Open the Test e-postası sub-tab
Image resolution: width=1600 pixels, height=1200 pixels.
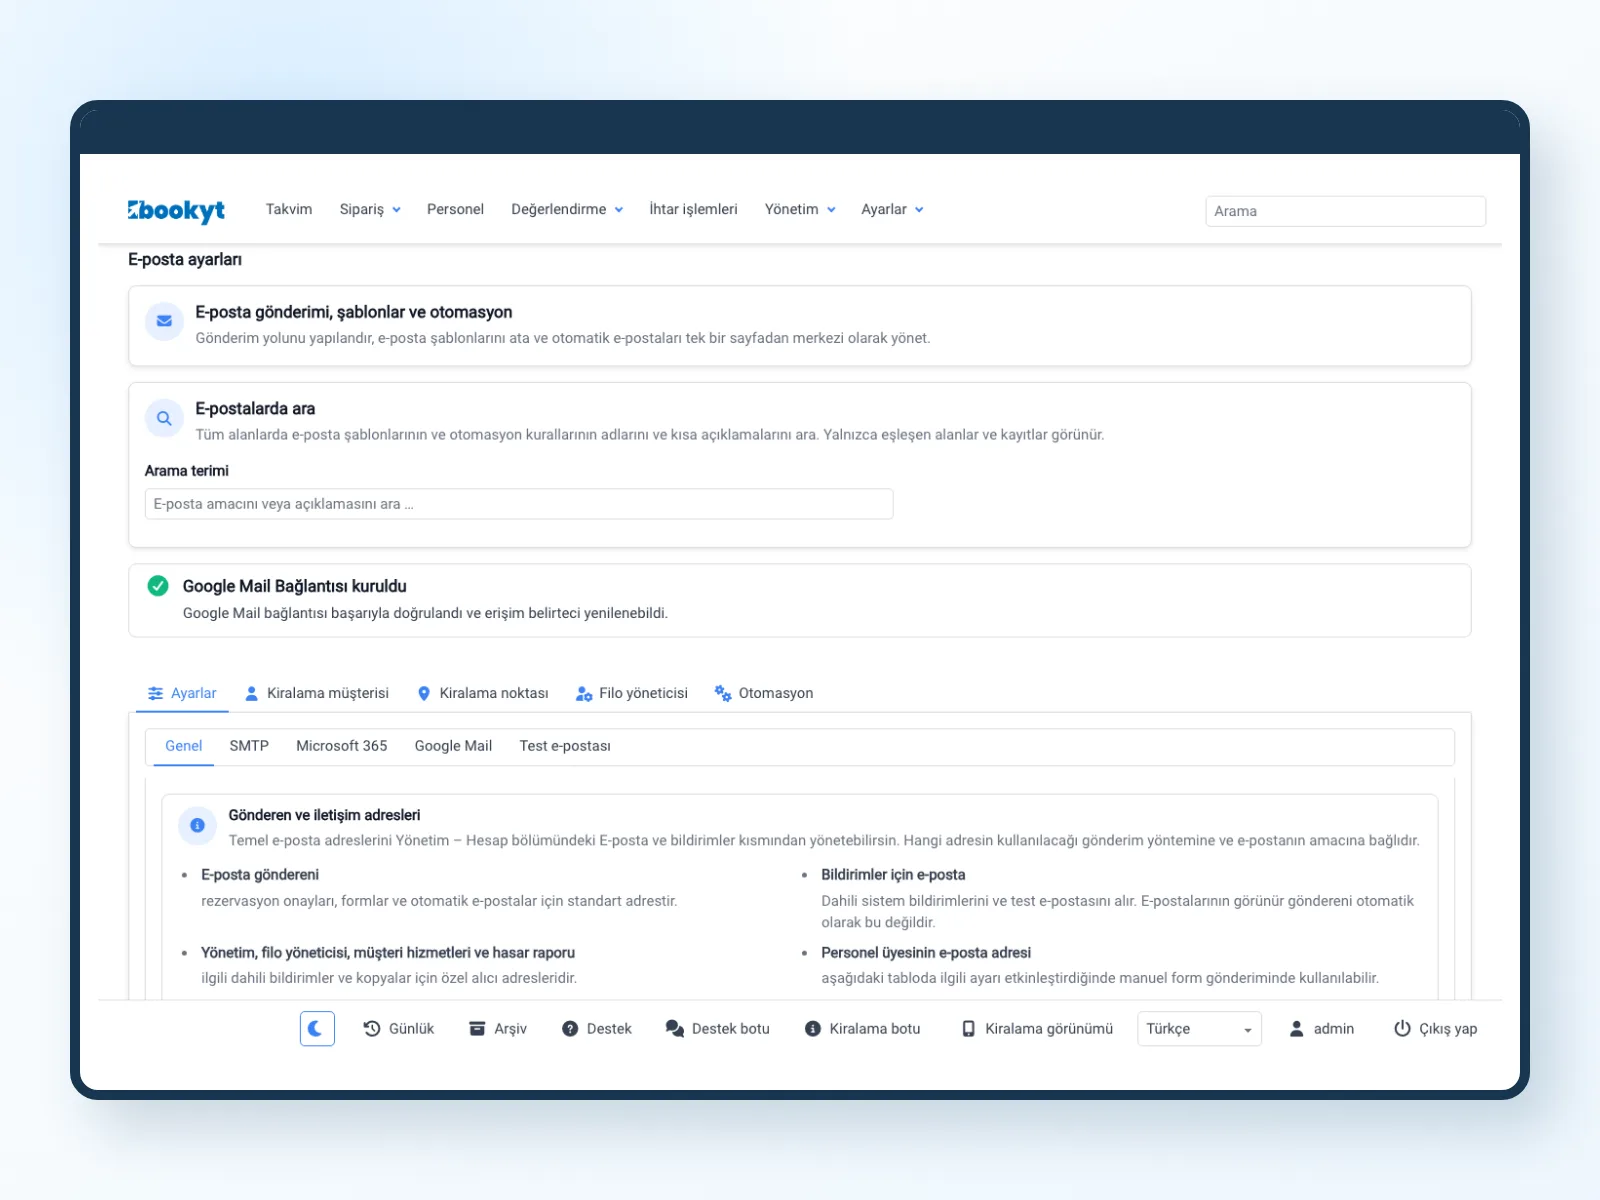point(565,746)
